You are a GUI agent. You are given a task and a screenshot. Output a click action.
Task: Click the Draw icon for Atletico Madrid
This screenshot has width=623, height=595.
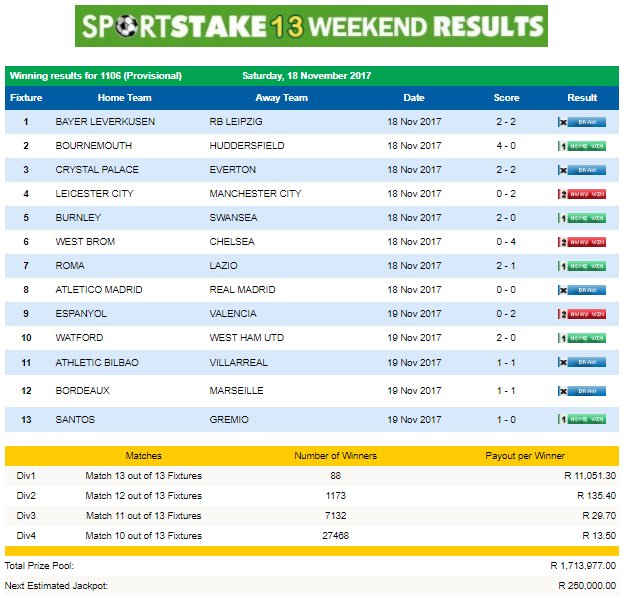click(x=582, y=290)
